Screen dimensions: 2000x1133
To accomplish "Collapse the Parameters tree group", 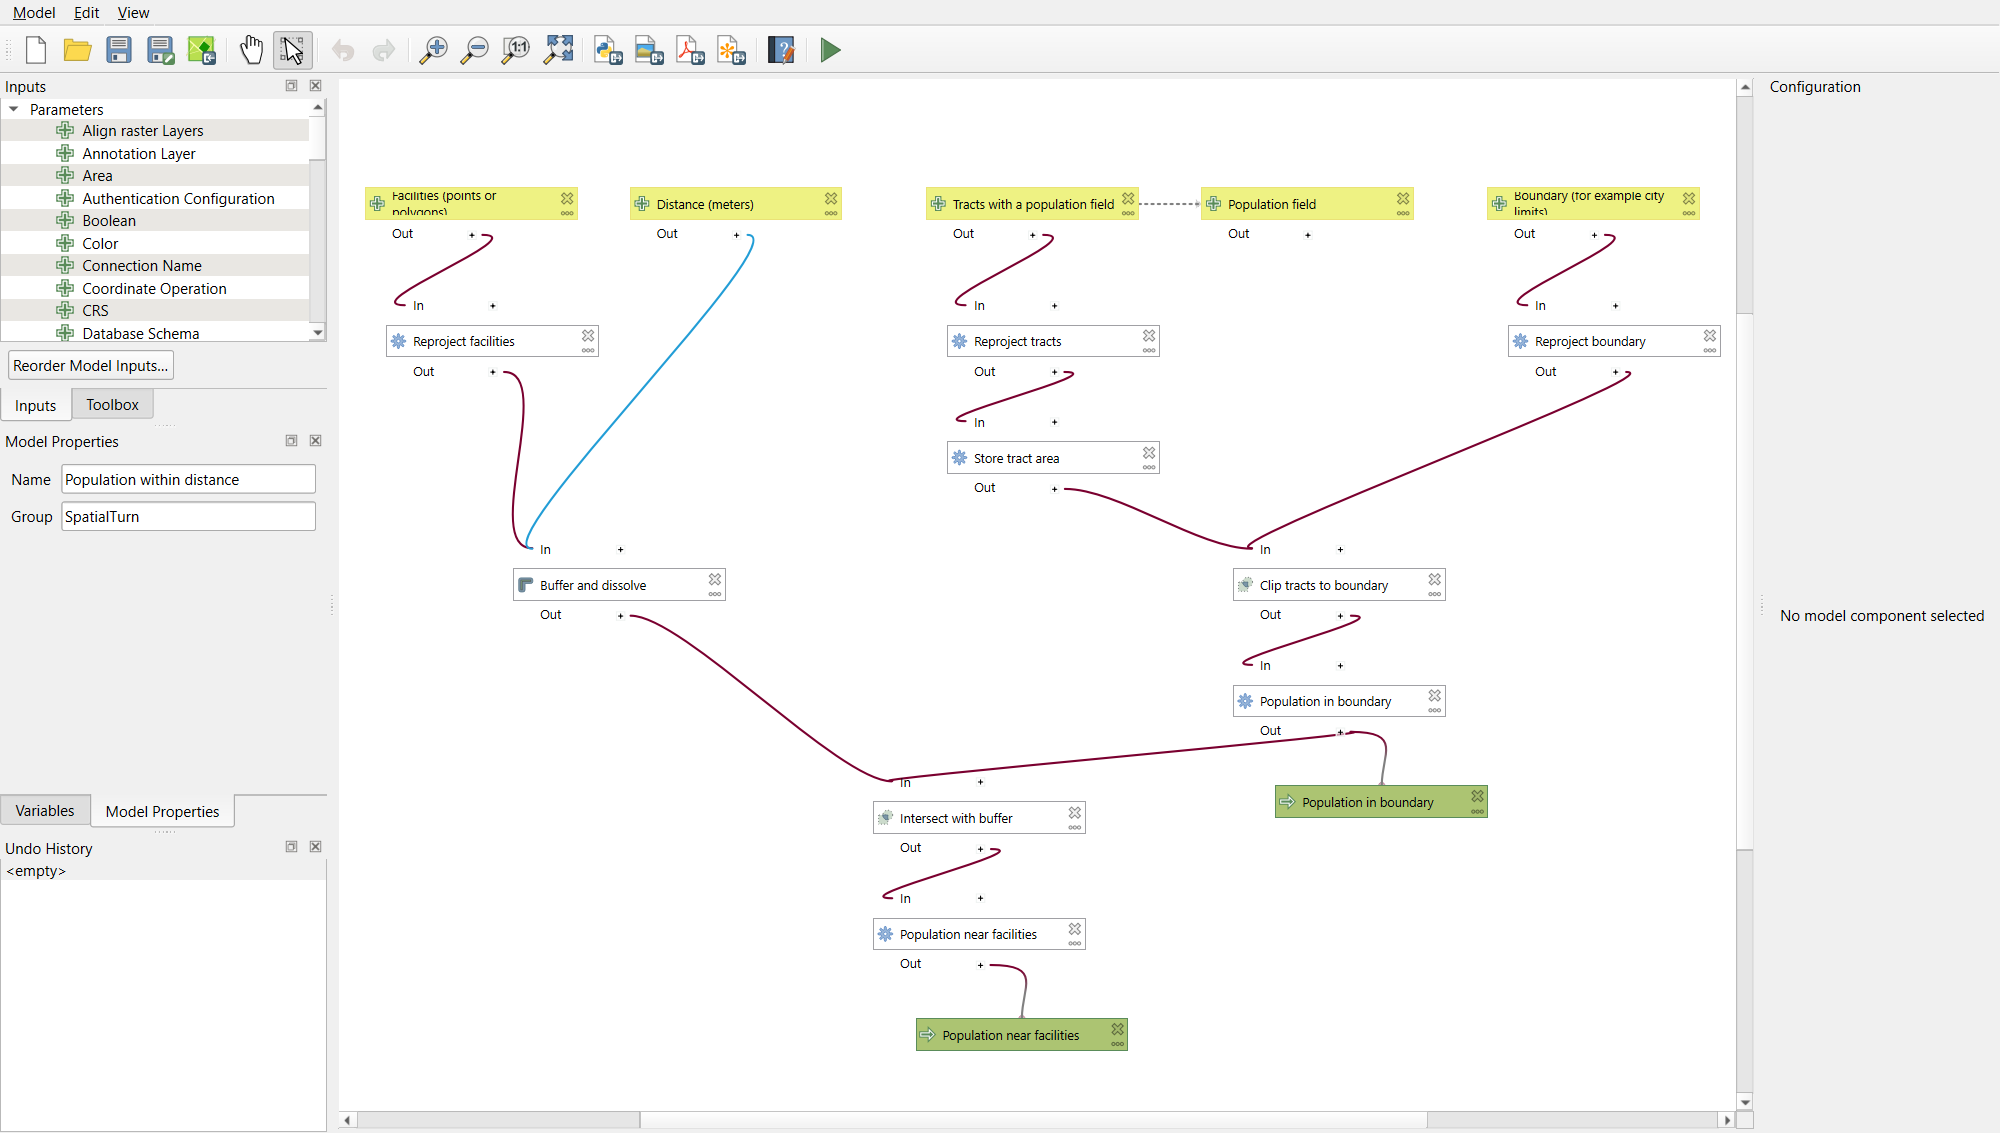I will pos(14,109).
